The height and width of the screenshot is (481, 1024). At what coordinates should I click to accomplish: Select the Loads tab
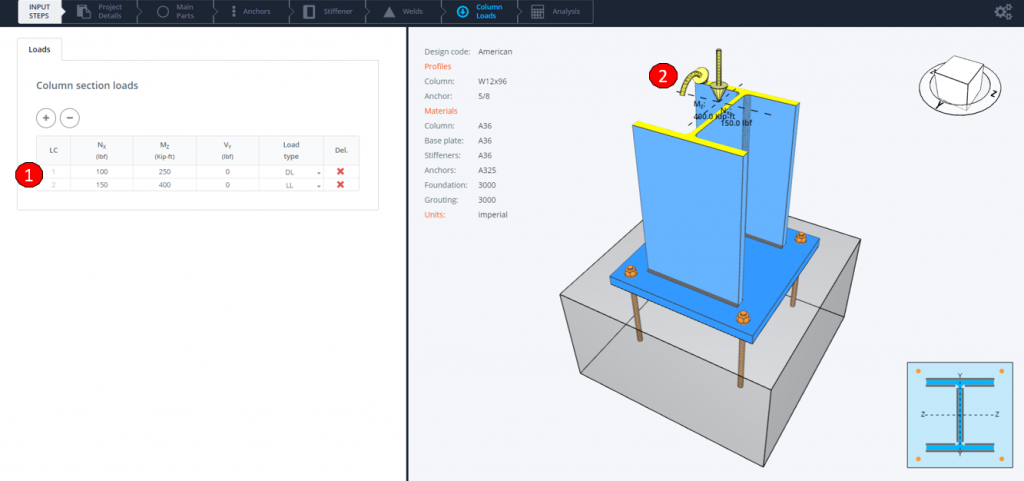pos(40,48)
